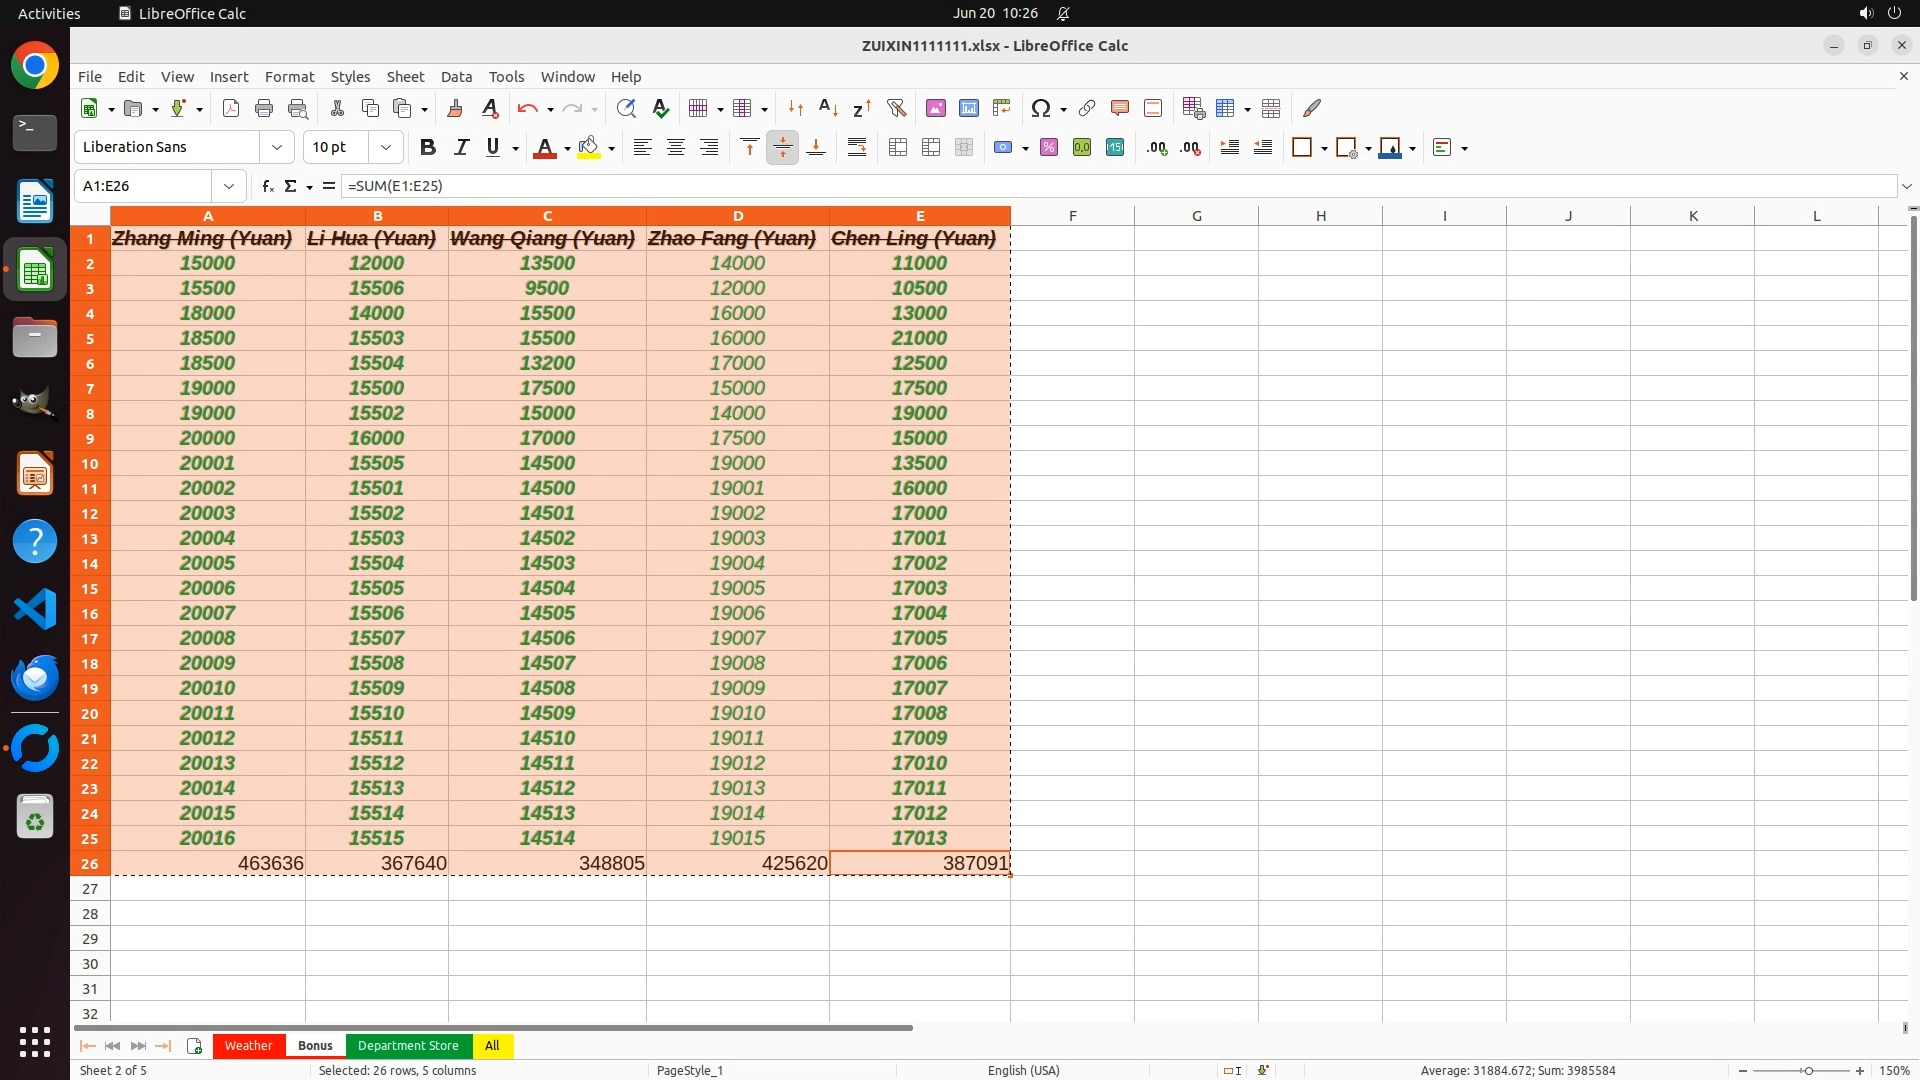Viewport: 1920px width, 1080px height.
Task: Open the font size dropdown
Action: coord(385,148)
